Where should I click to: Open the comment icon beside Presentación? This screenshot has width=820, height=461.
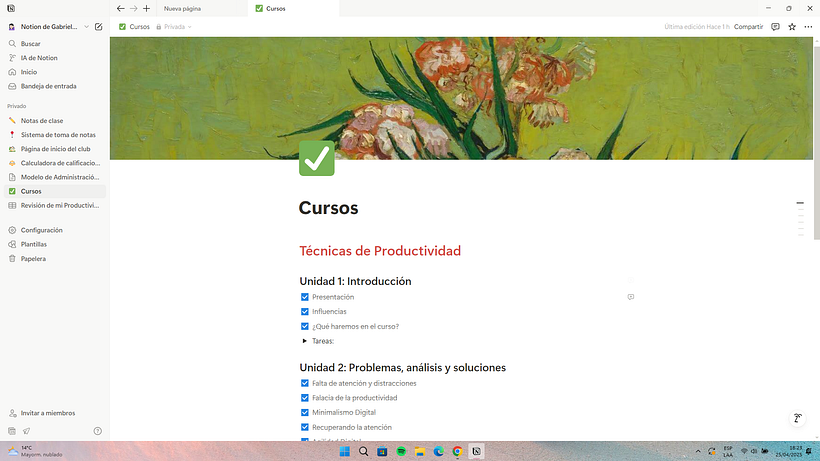tap(630, 297)
